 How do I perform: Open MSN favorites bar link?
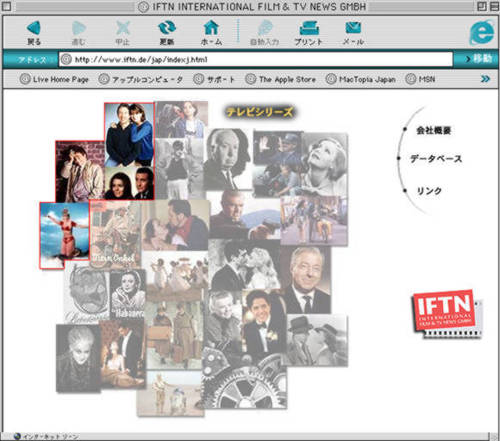pos(420,79)
